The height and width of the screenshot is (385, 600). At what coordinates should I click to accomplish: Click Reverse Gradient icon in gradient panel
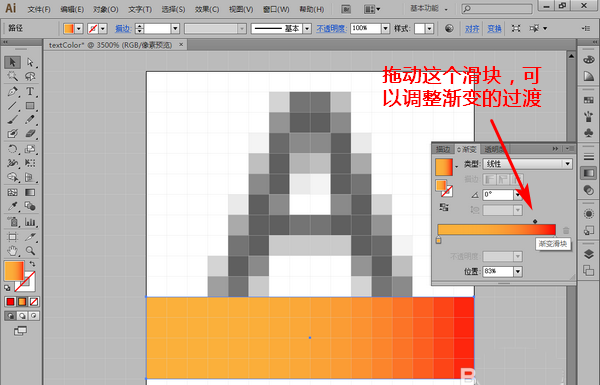[444, 207]
